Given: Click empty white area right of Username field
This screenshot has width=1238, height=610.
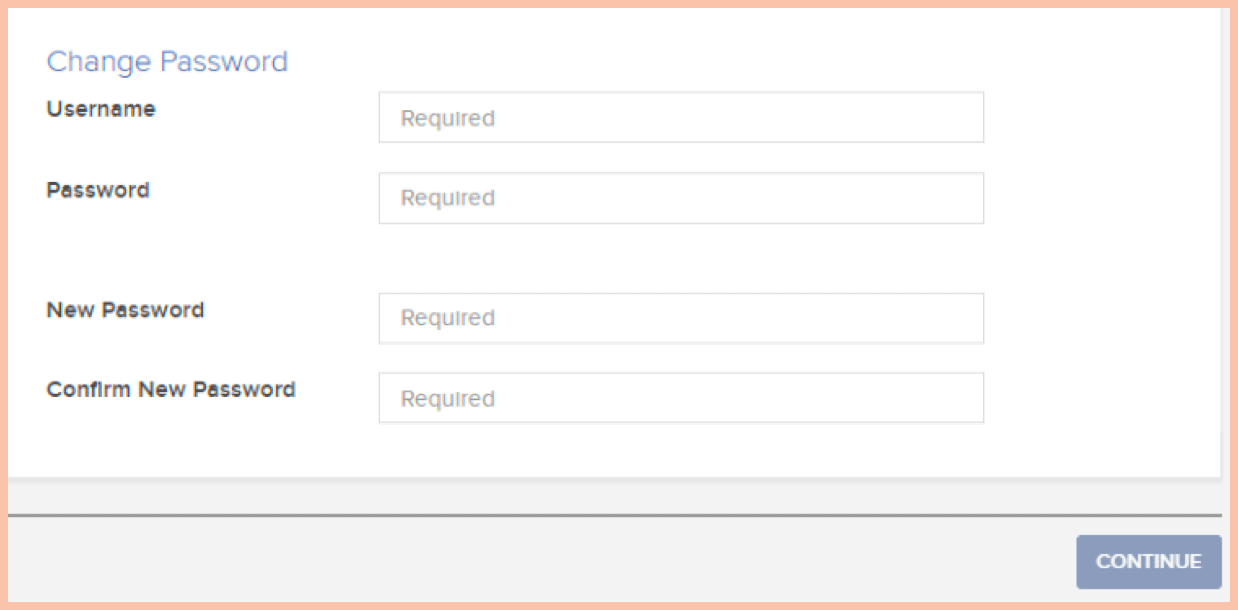Looking at the screenshot, I should [x=1100, y=118].
